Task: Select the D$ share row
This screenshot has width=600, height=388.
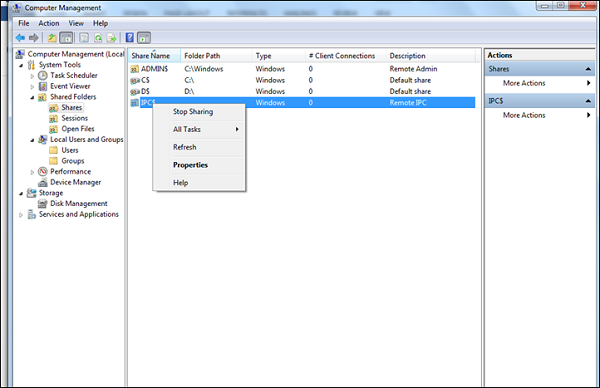Action: (x=302, y=91)
